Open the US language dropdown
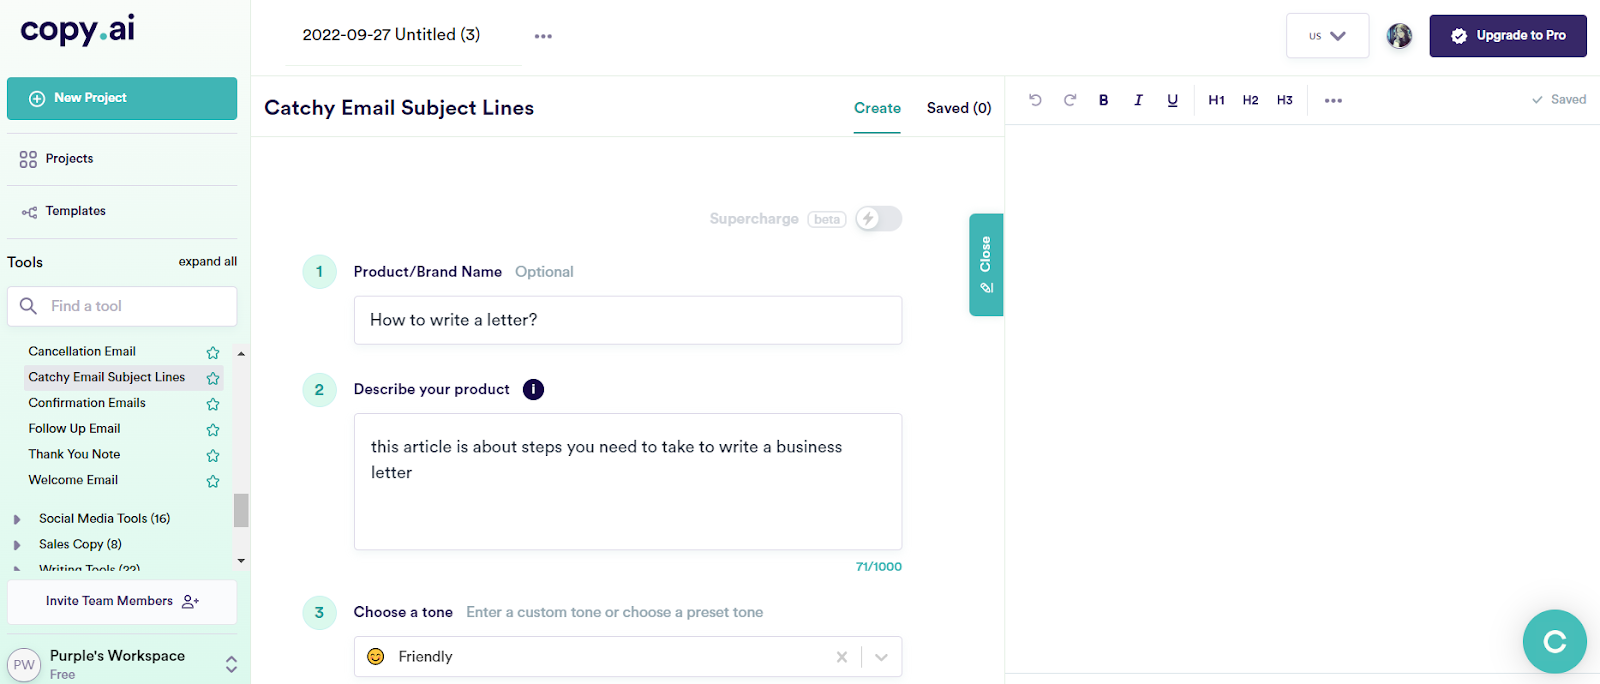 [x=1327, y=36]
